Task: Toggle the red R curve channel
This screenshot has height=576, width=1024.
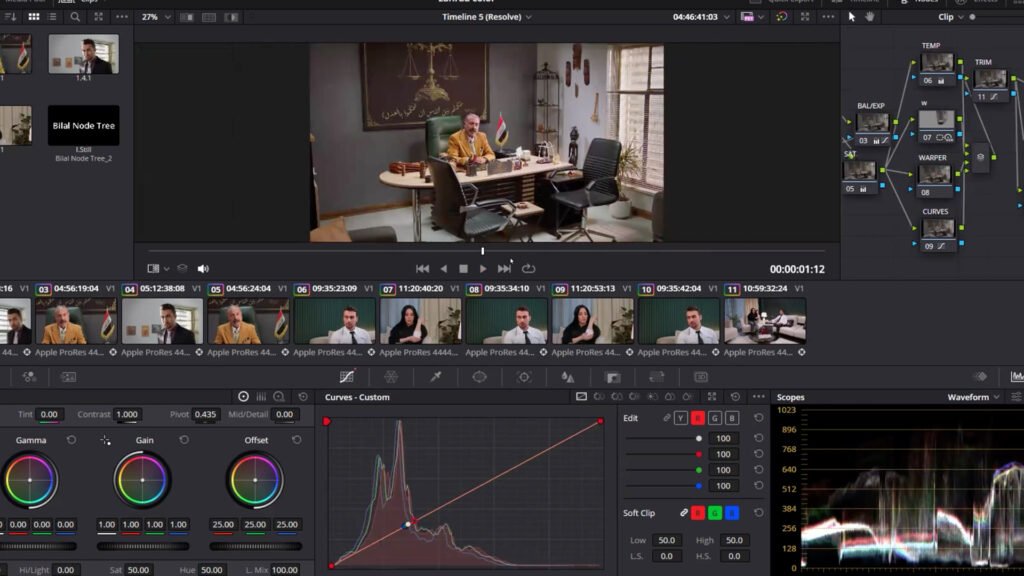Action: click(x=697, y=418)
